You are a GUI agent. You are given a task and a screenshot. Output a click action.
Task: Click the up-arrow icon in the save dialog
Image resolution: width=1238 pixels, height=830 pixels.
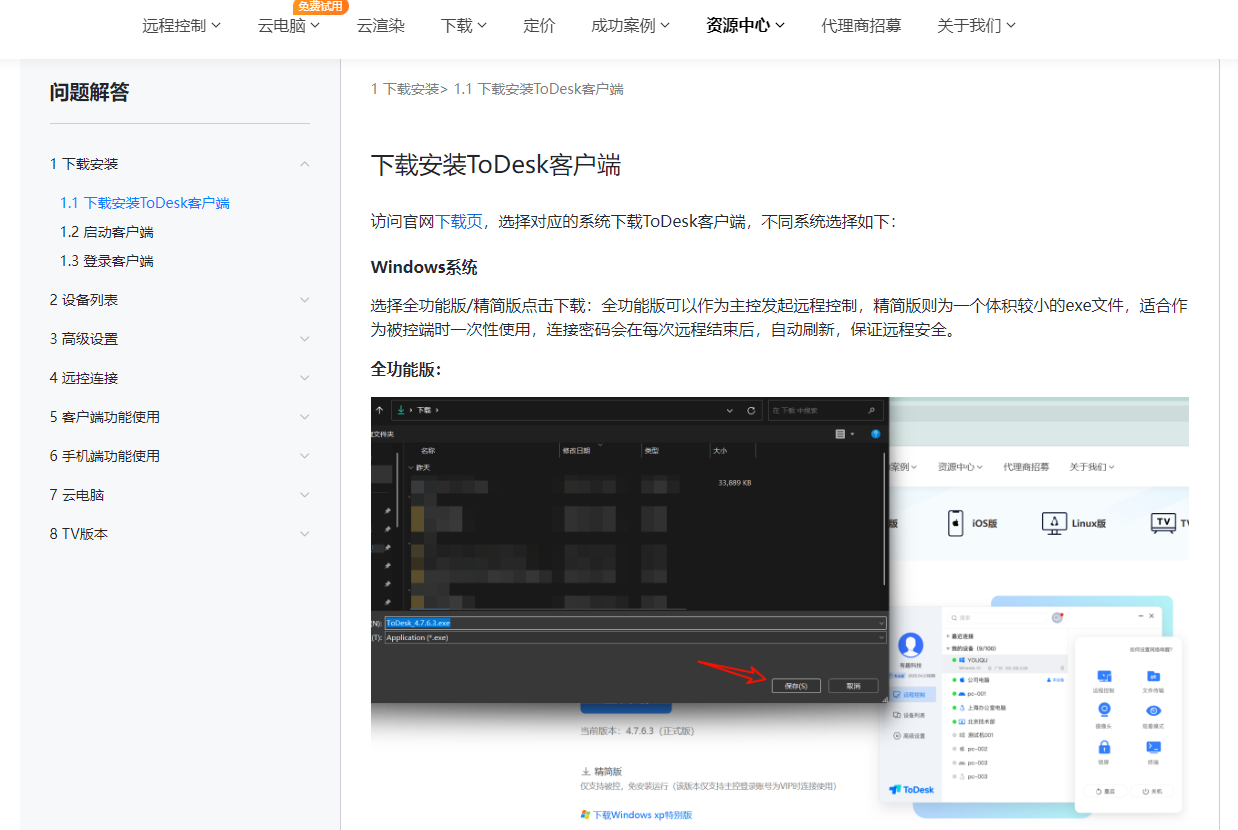(x=379, y=410)
